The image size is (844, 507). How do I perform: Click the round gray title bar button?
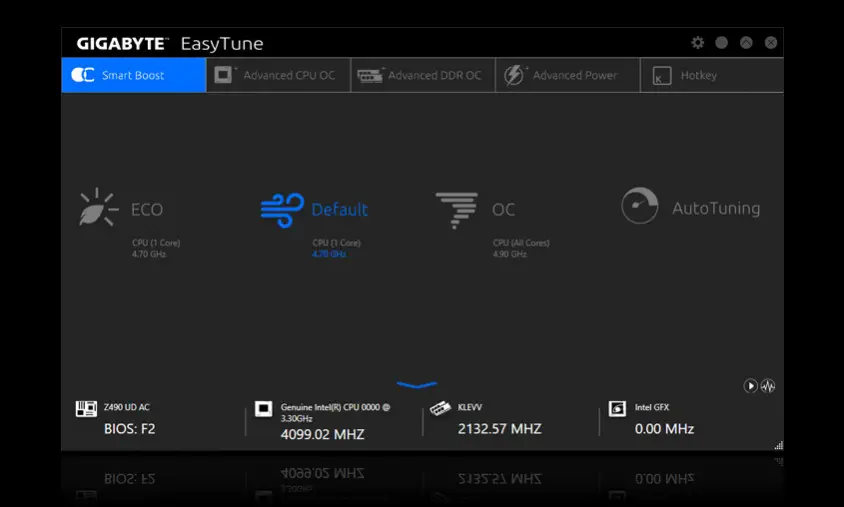(x=722, y=43)
